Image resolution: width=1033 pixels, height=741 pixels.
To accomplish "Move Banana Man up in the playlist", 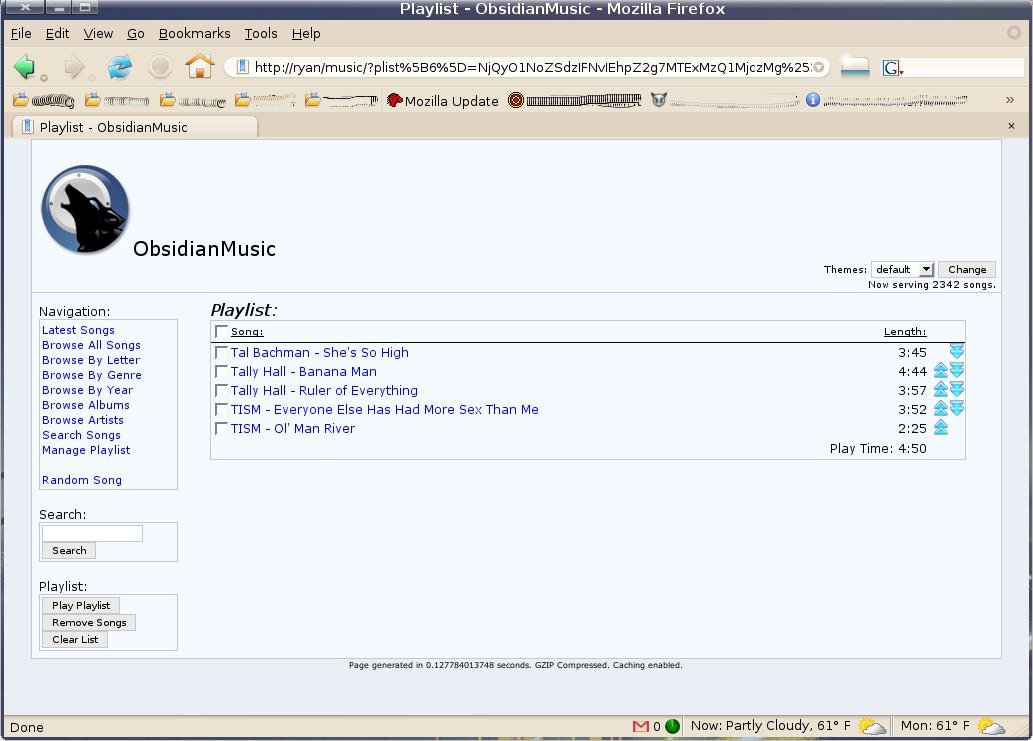I will point(941,370).
